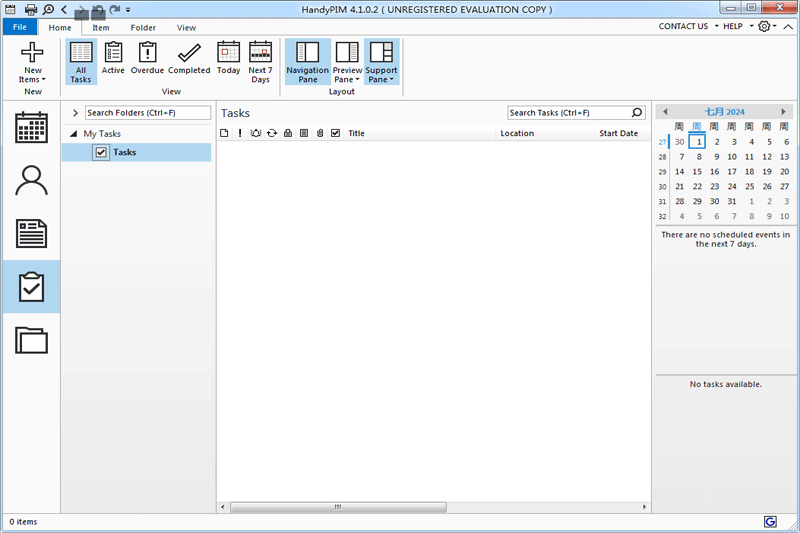Sort by the category column icon

pyautogui.click(x=304, y=133)
